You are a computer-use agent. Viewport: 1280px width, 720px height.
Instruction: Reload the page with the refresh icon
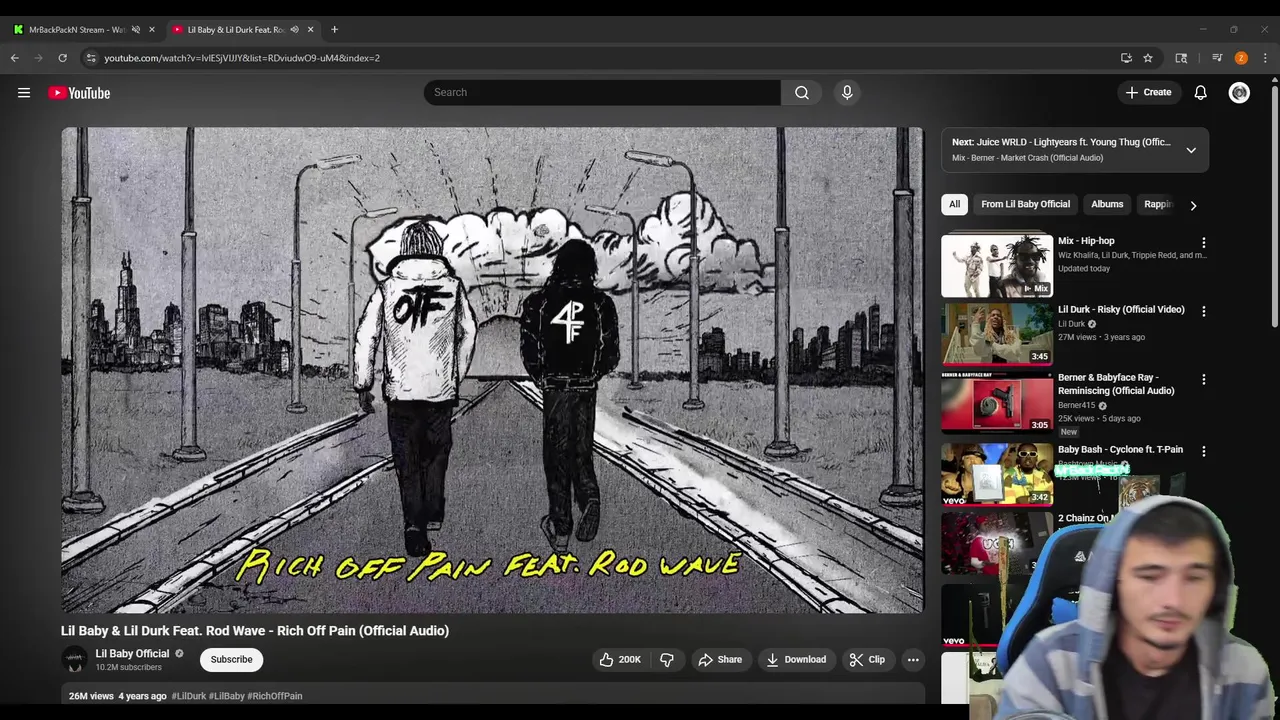pyautogui.click(x=62, y=58)
